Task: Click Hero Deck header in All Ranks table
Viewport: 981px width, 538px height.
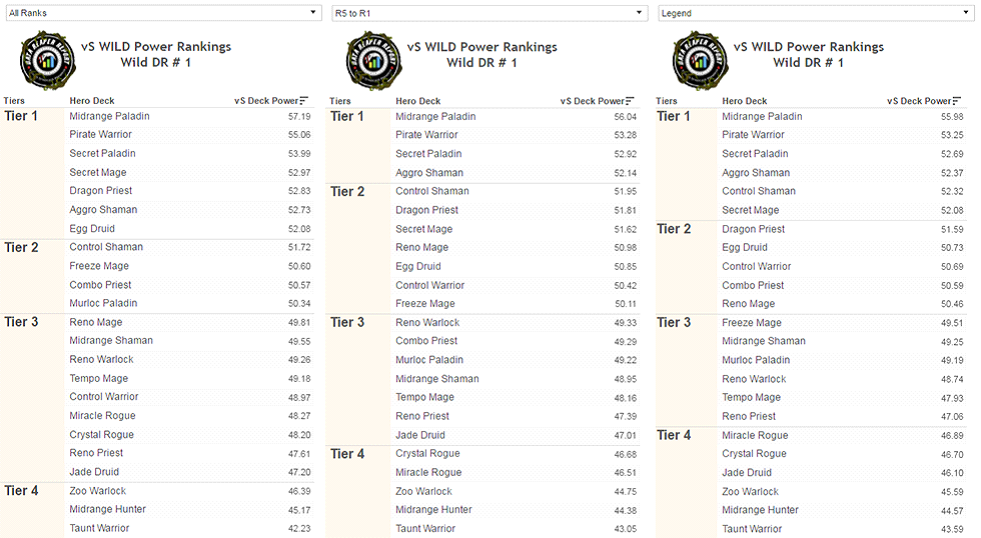Action: pyautogui.click(x=92, y=101)
